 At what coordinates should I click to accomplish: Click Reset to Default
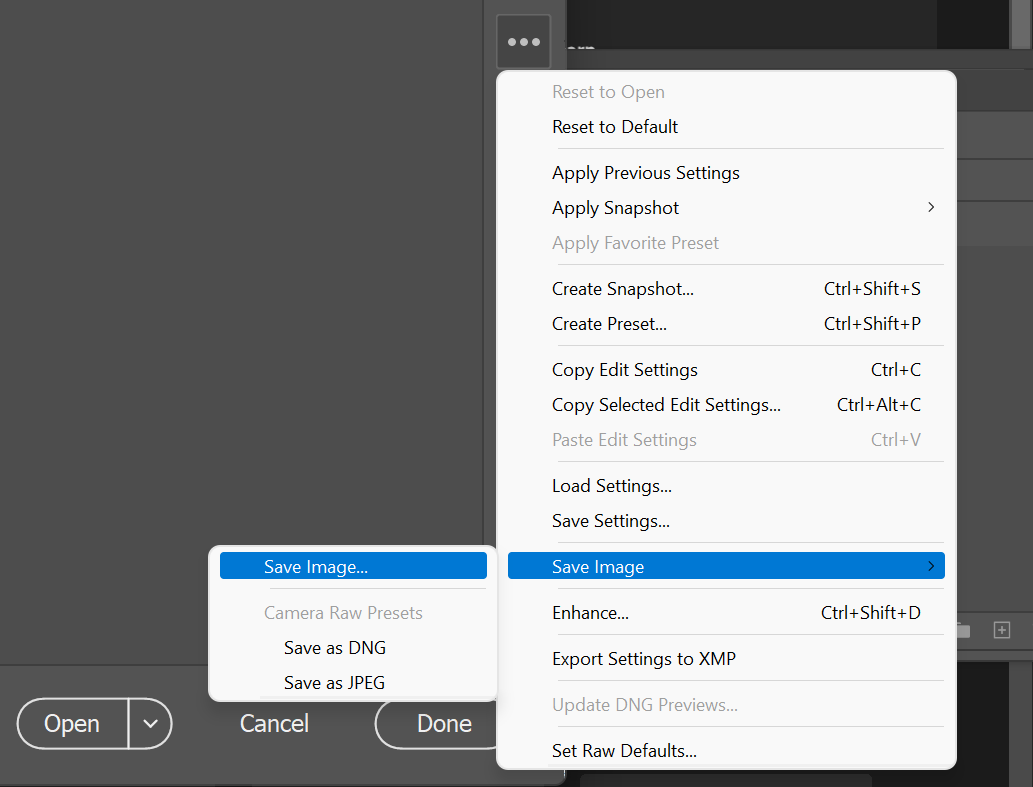coord(614,127)
